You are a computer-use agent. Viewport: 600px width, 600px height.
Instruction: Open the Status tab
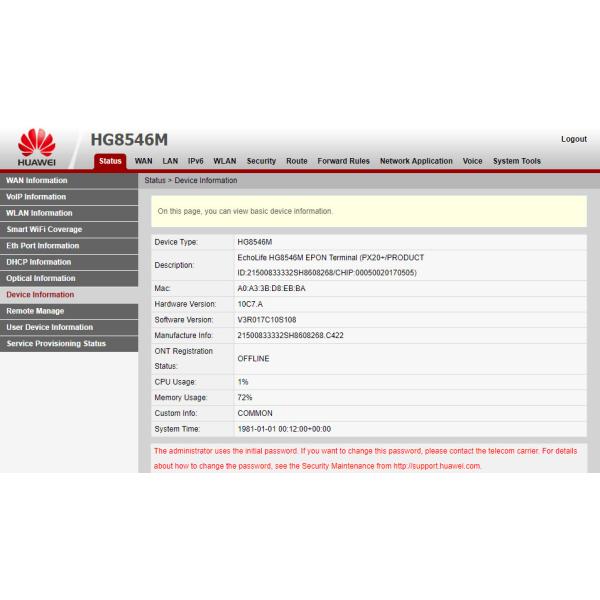tap(110, 161)
